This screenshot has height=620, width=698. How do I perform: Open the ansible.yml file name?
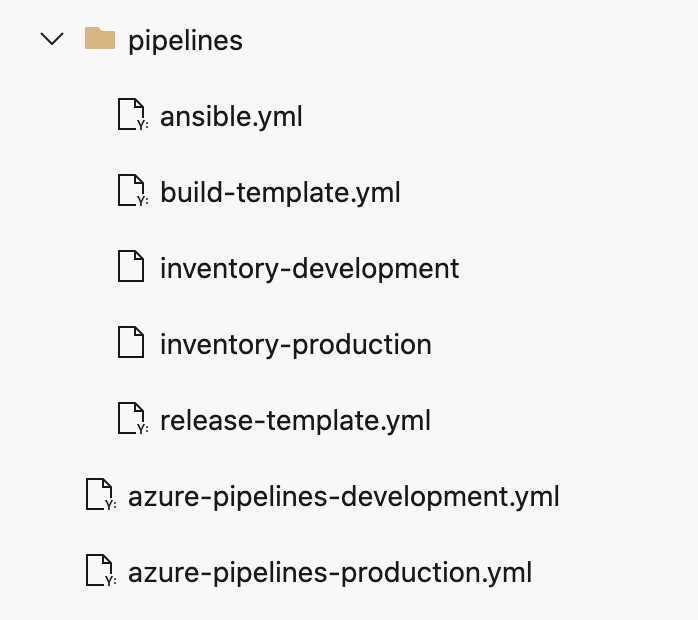click(231, 117)
